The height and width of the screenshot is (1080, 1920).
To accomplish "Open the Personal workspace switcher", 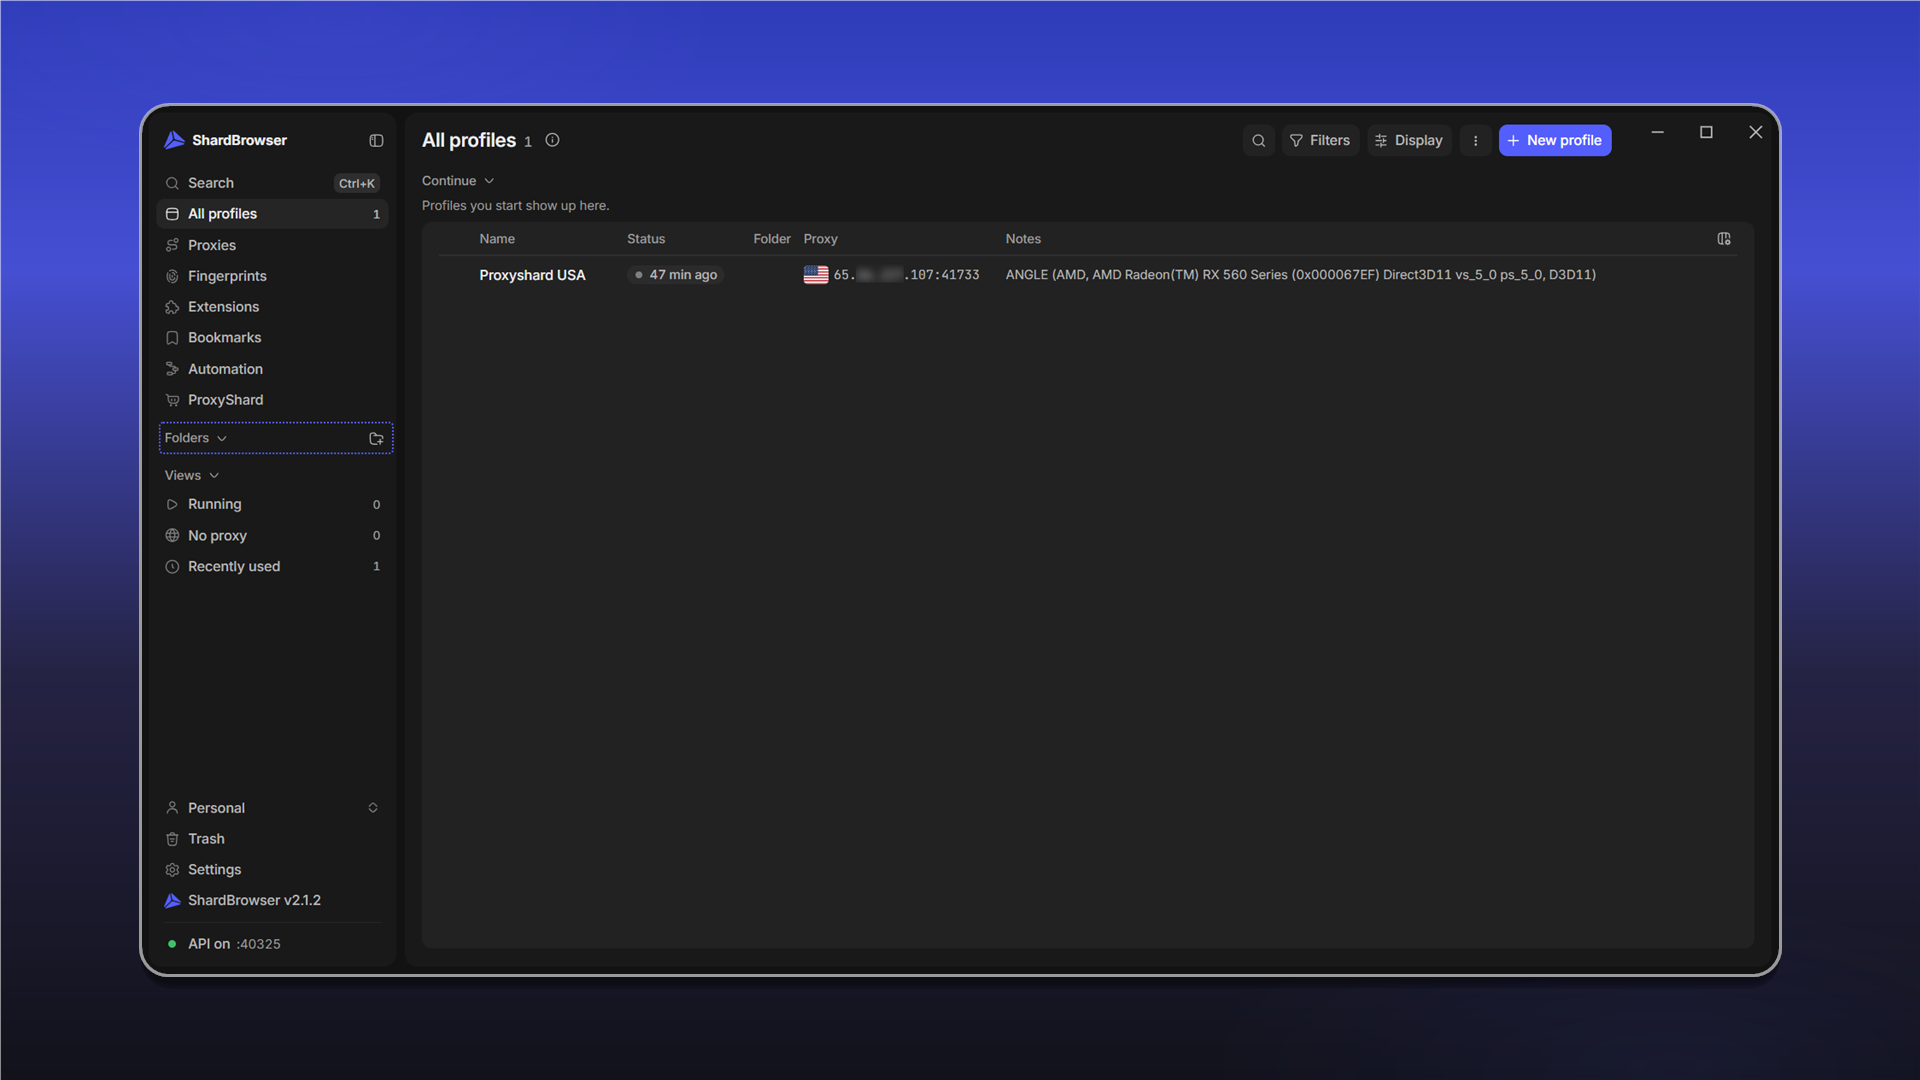I will (272, 808).
